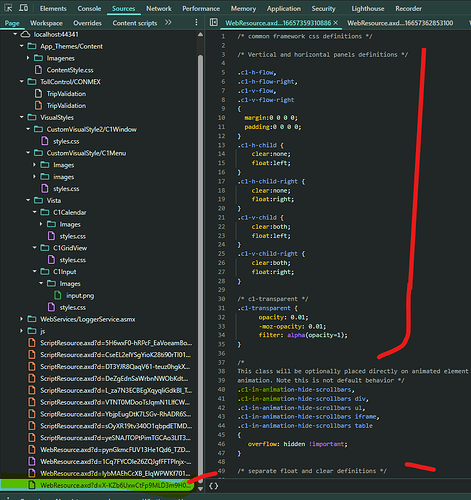
Task: Show more navigator tabs chevron
Action: 168,22
